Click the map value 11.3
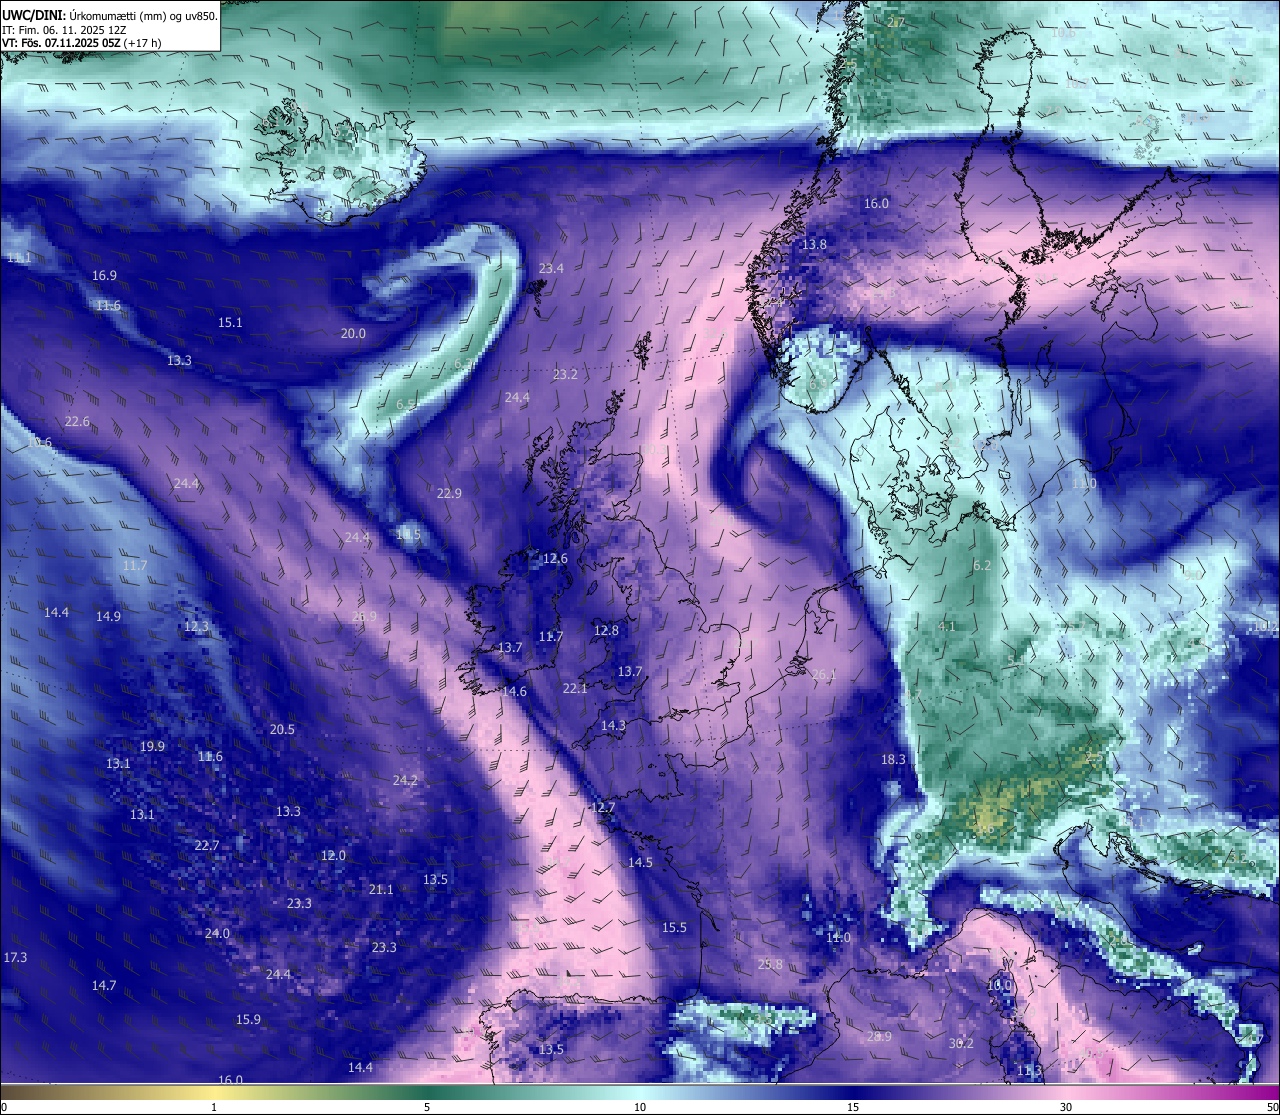This screenshot has height=1115, width=1280. click(1029, 1071)
